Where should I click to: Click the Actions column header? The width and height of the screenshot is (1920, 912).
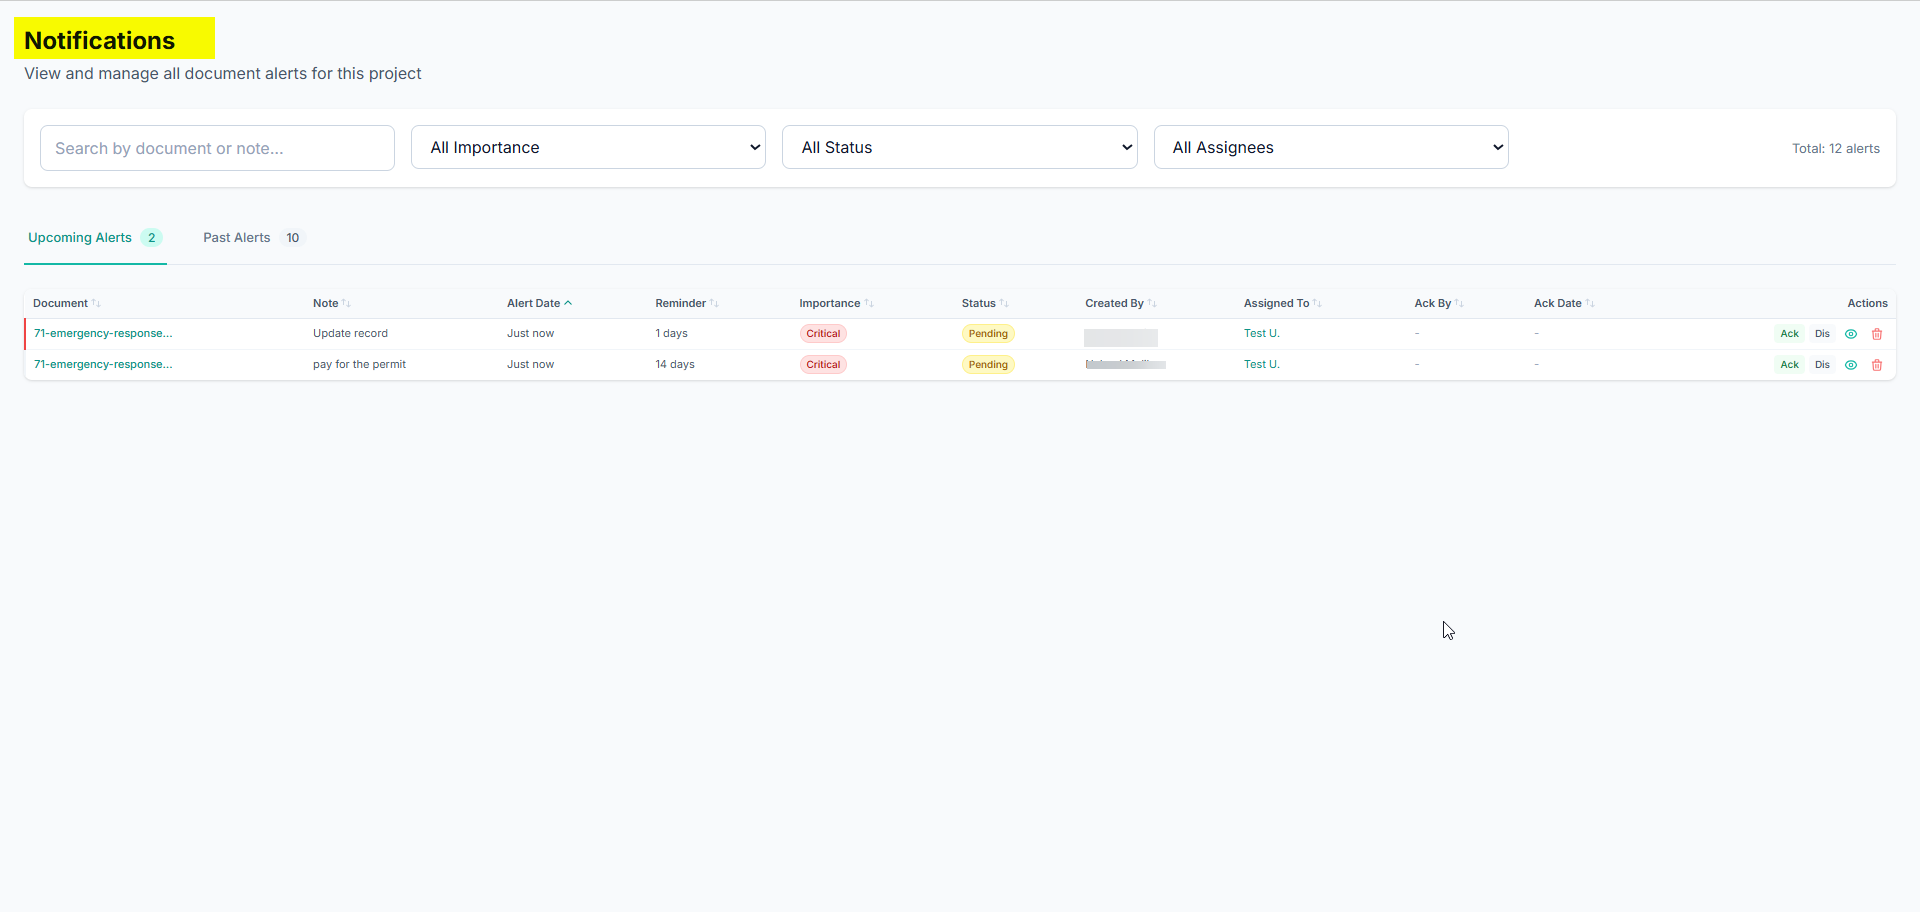click(x=1867, y=303)
